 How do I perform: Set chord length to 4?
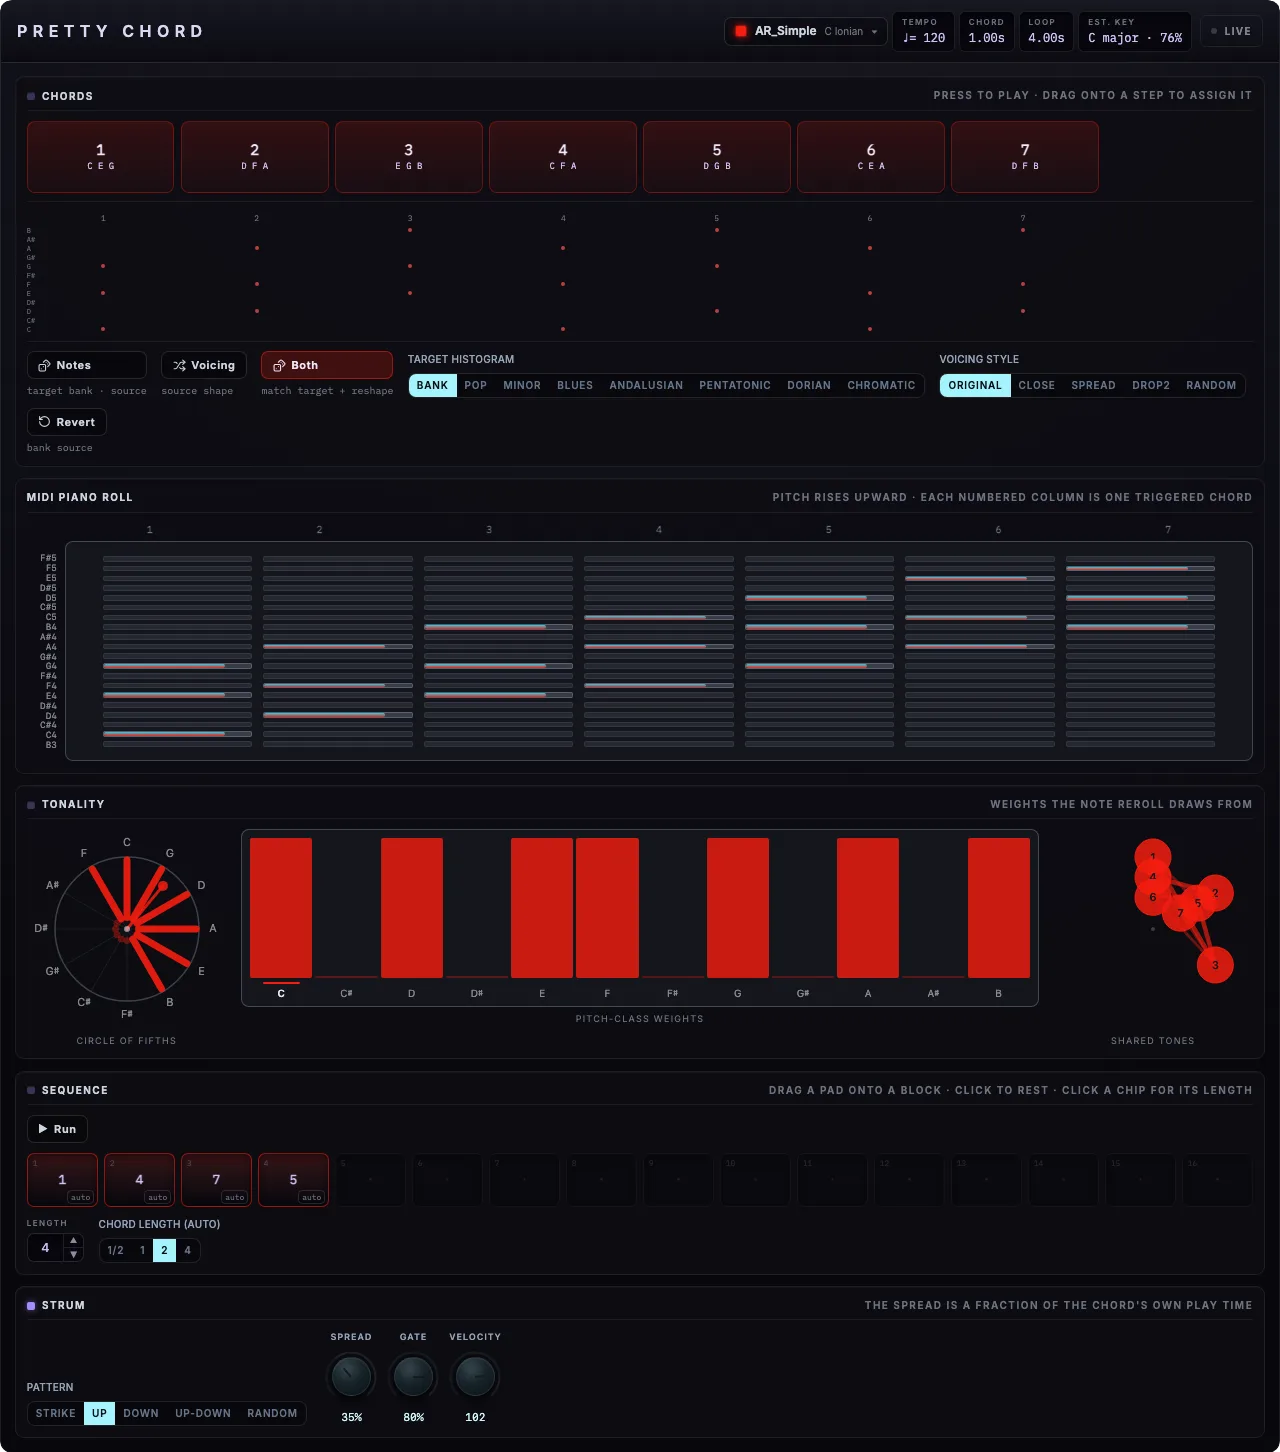(187, 1250)
